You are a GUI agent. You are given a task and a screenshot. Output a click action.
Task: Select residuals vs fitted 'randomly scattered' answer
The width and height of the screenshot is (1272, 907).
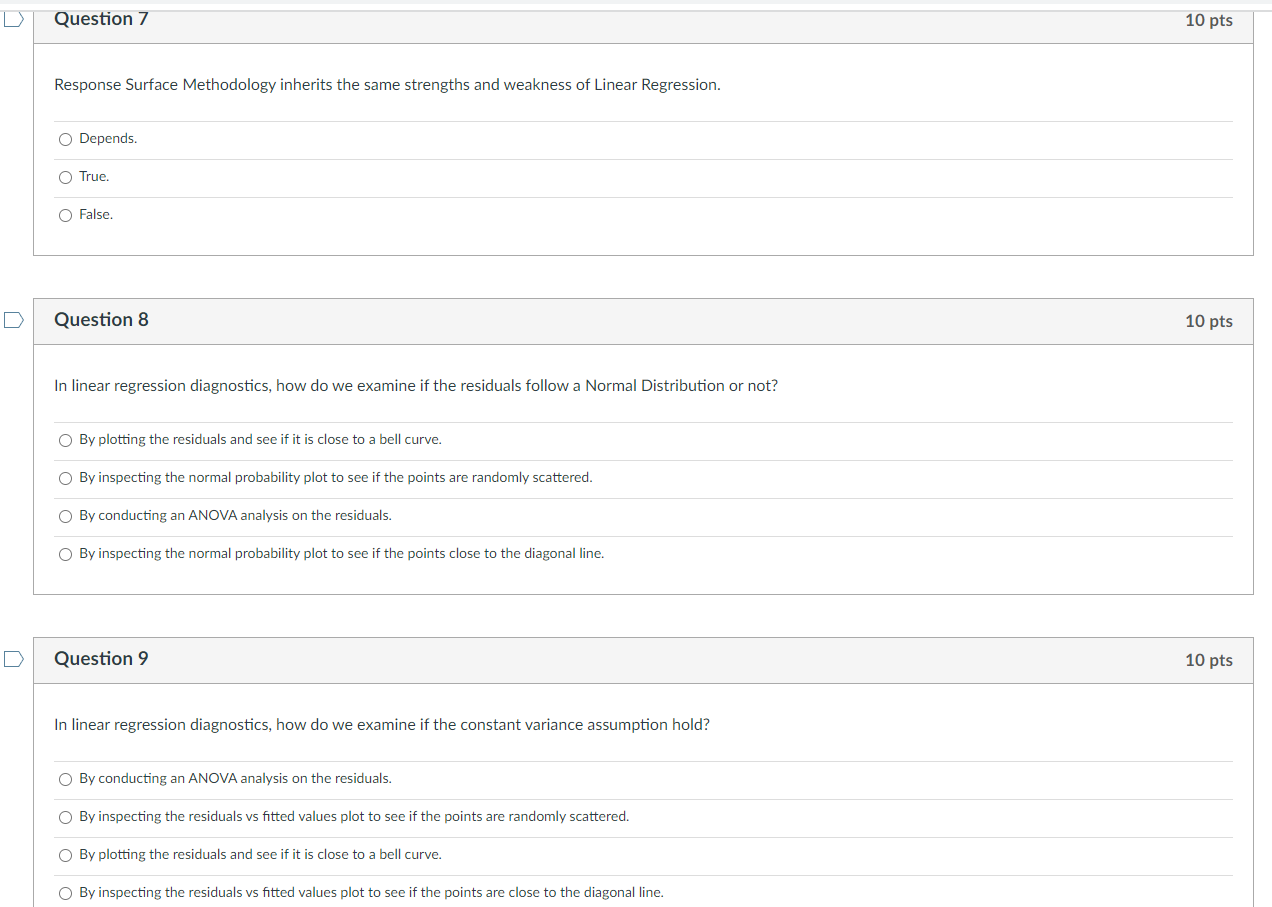pos(65,817)
